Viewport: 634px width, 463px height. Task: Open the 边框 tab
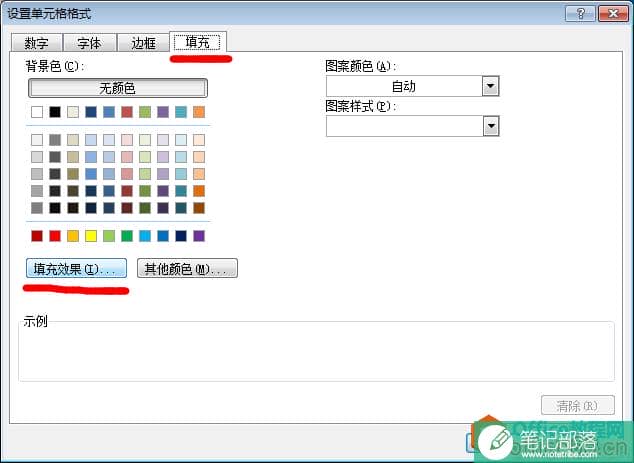point(143,42)
